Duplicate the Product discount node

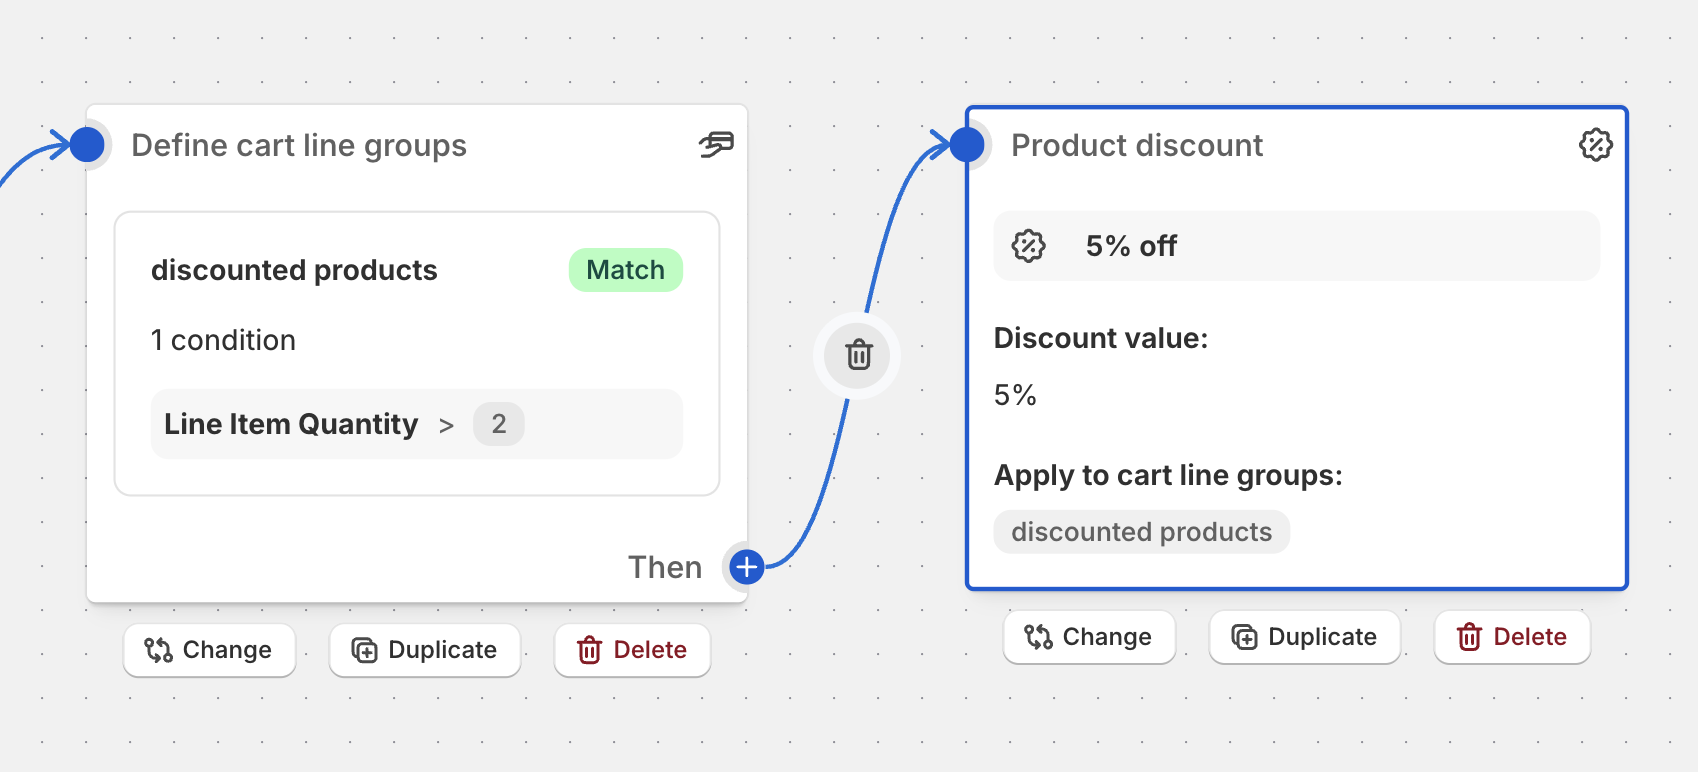(1305, 637)
